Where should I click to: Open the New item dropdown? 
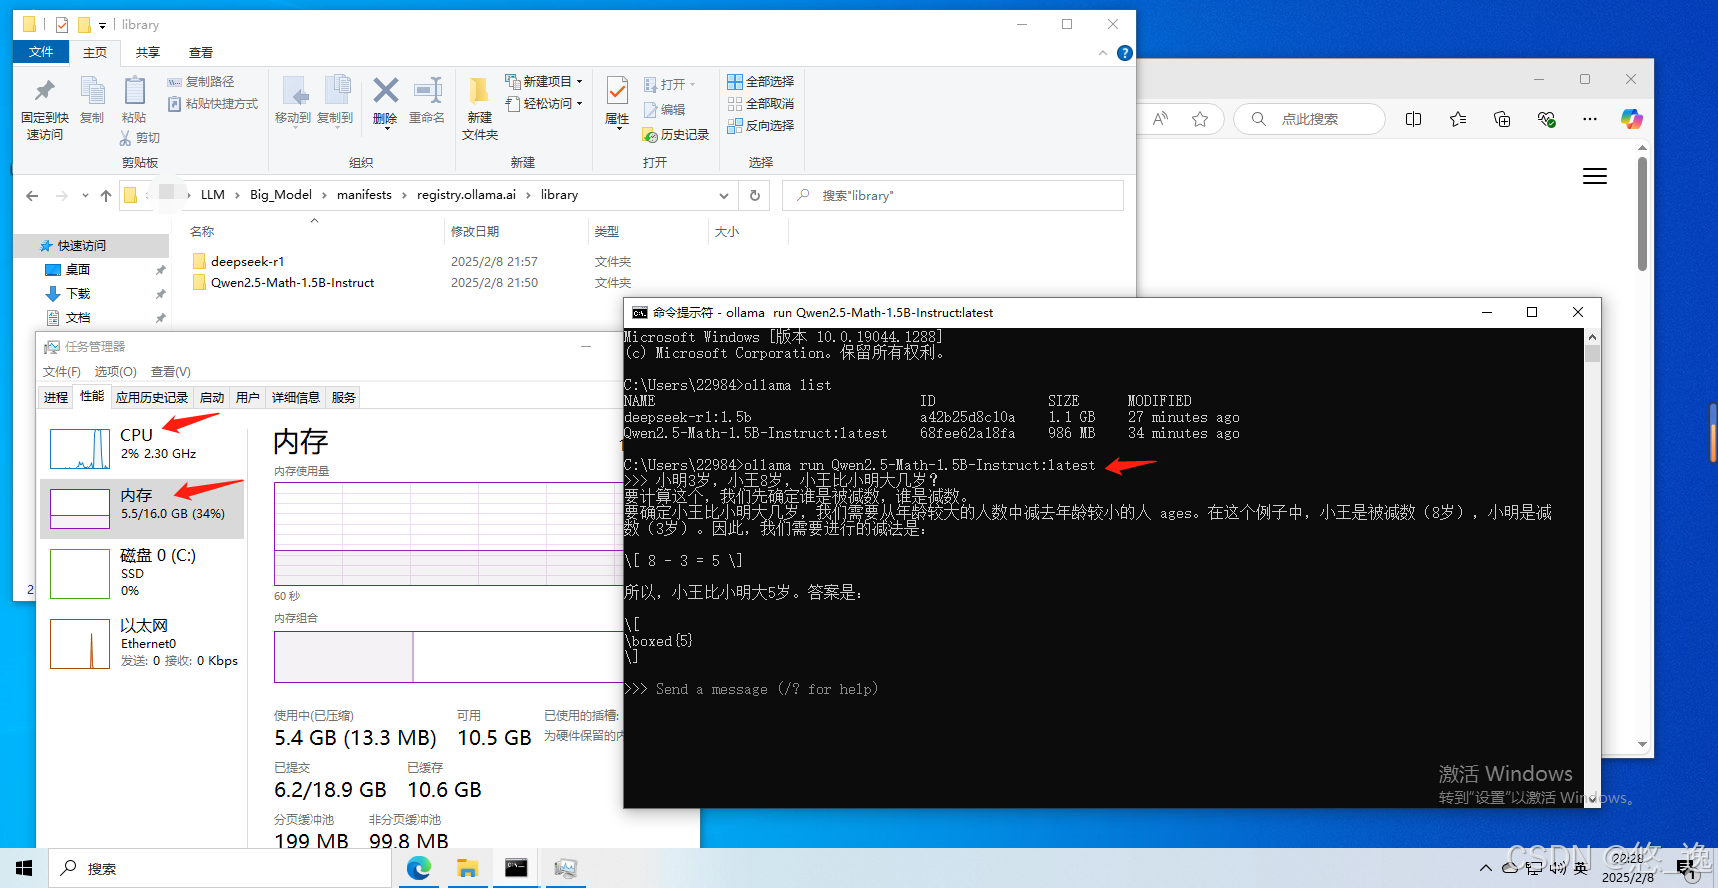[x=544, y=82]
